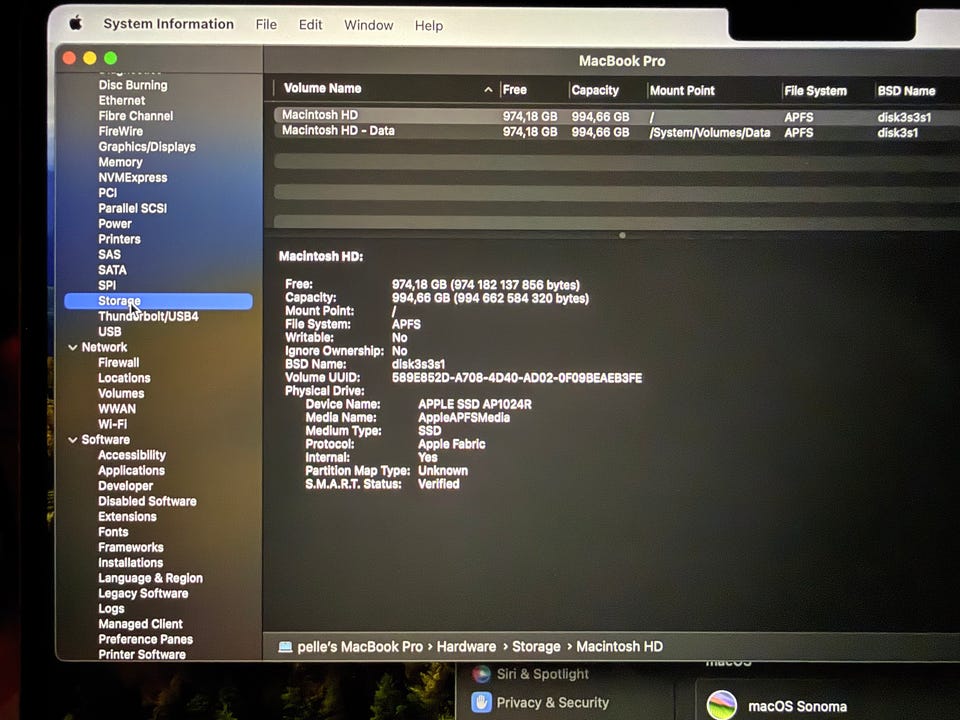
Task: Select Thunderbolt/USB4 in sidebar
Action: pyautogui.click(x=148, y=316)
